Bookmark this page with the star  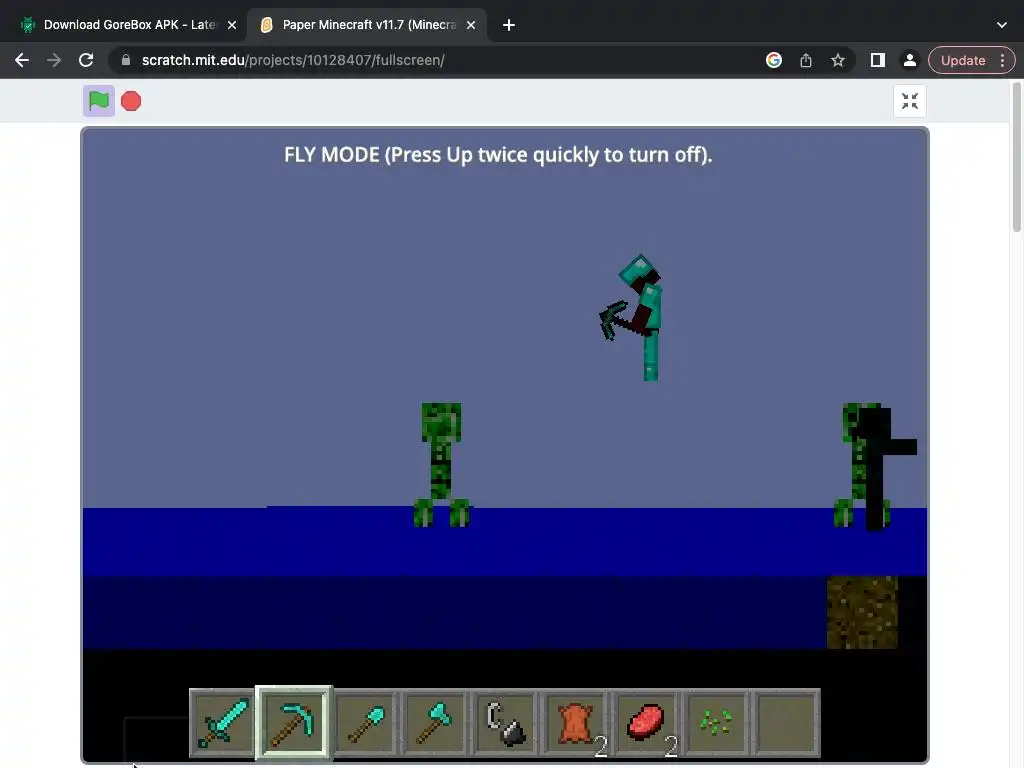pyautogui.click(x=838, y=60)
